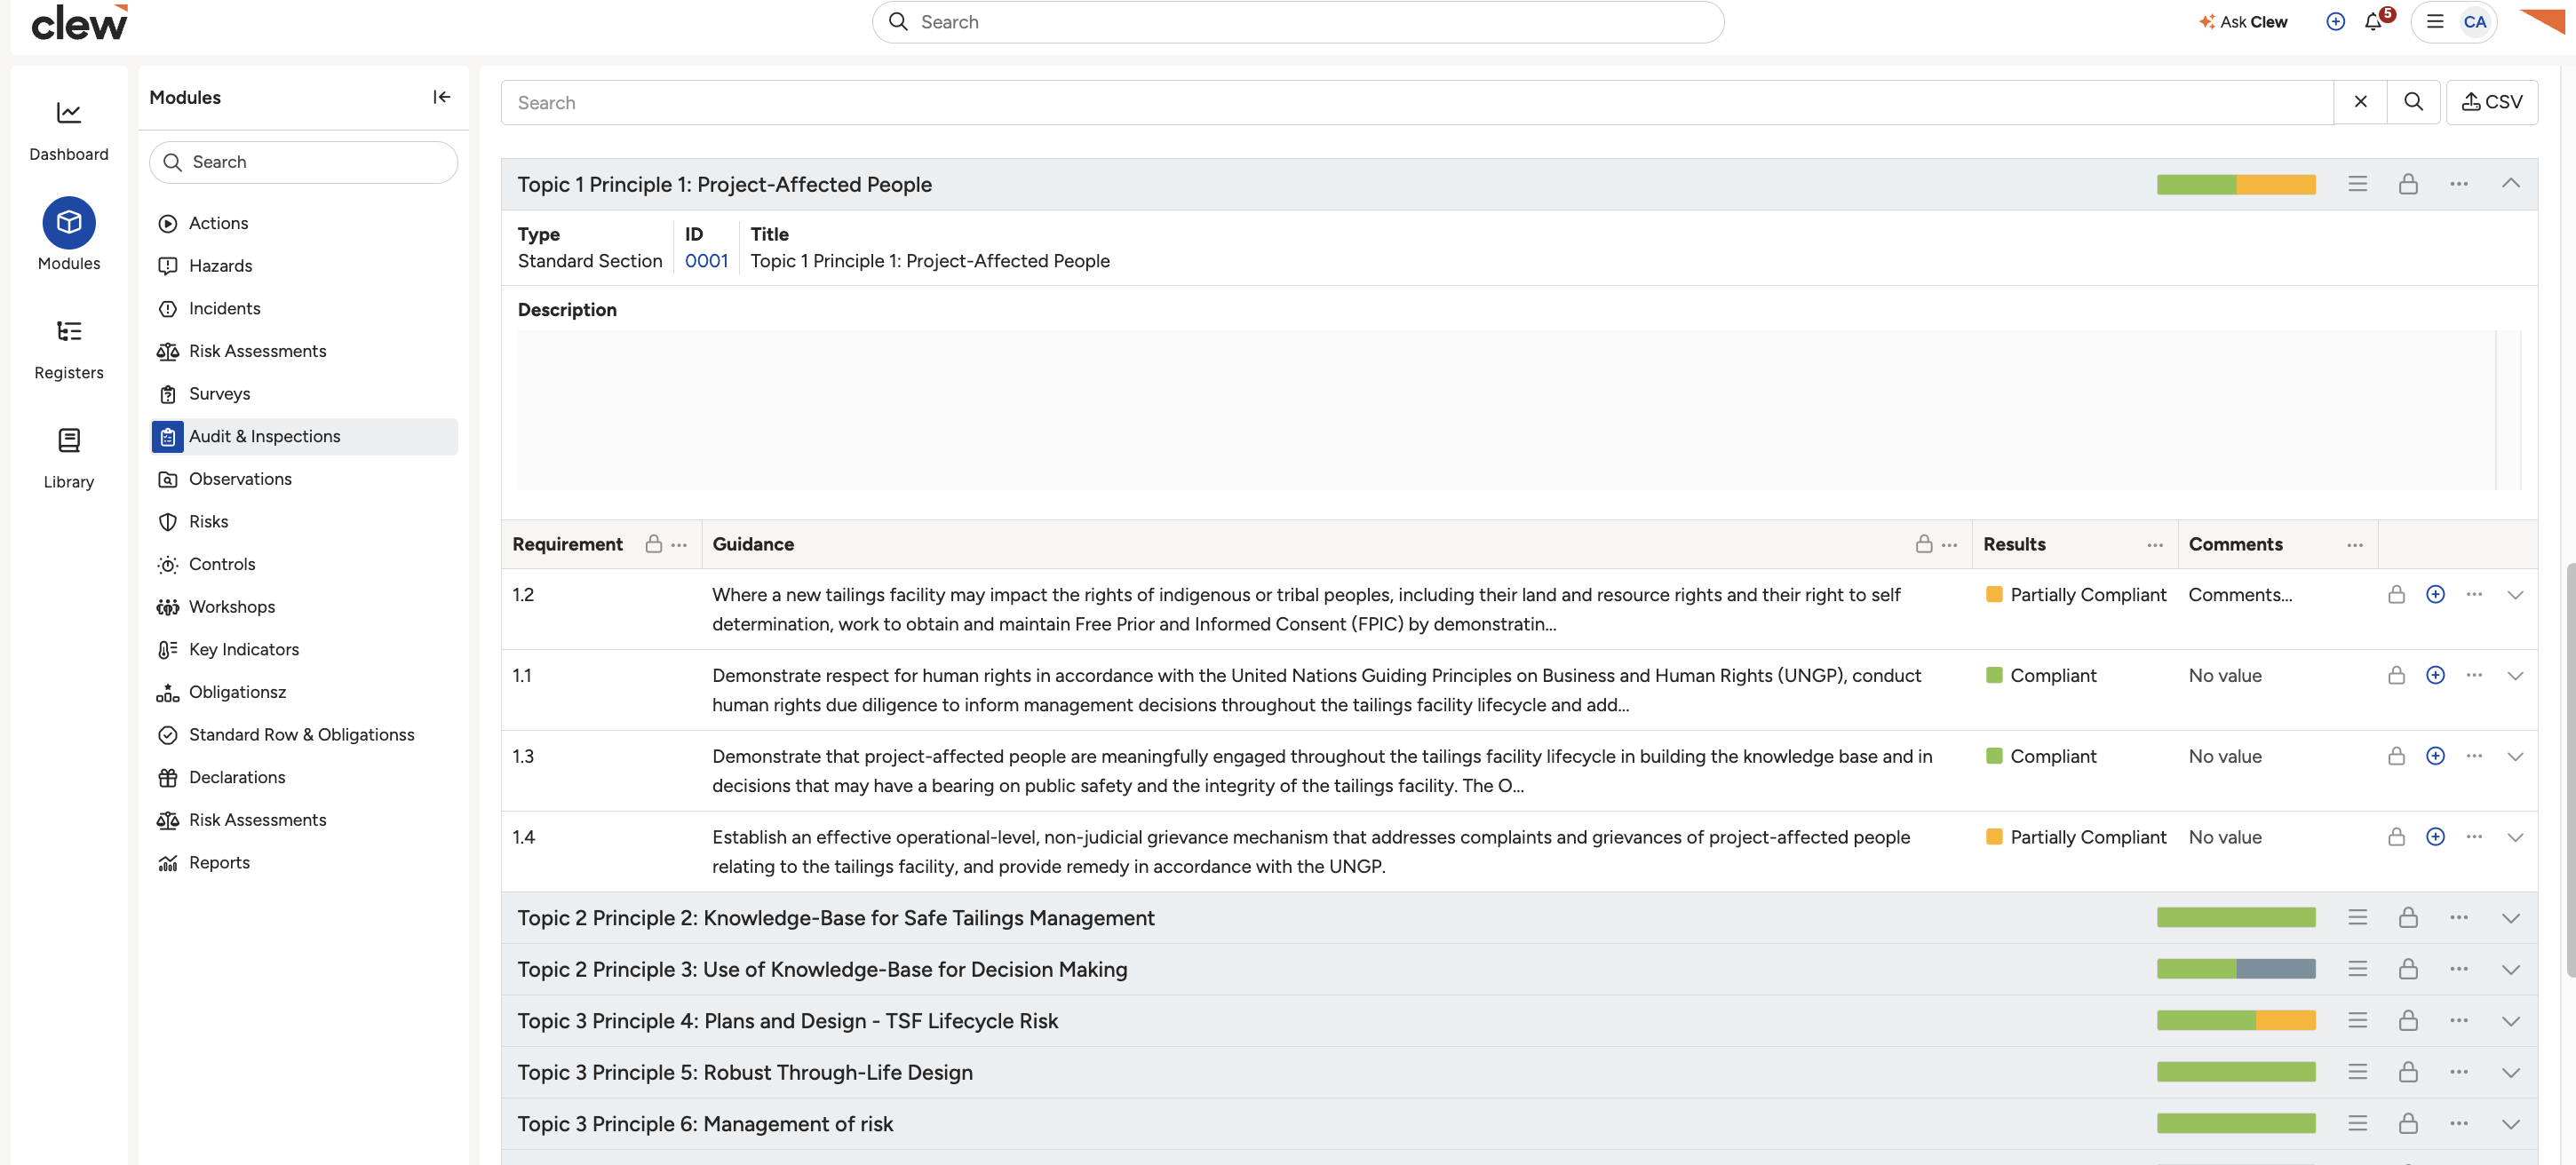Expand Topic 3 Principle 6 section

click(x=2510, y=1124)
